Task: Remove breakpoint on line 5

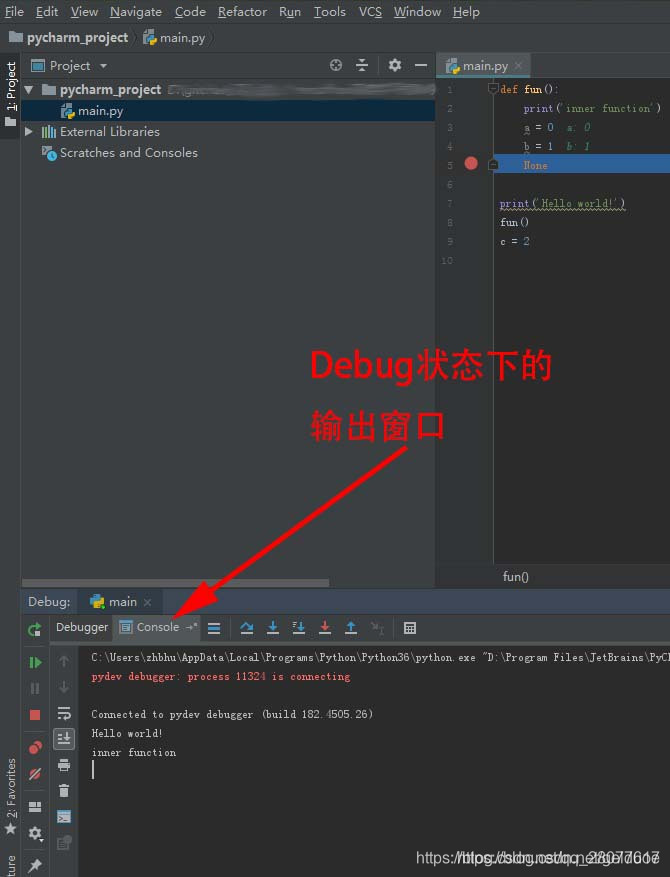Action: [471, 163]
